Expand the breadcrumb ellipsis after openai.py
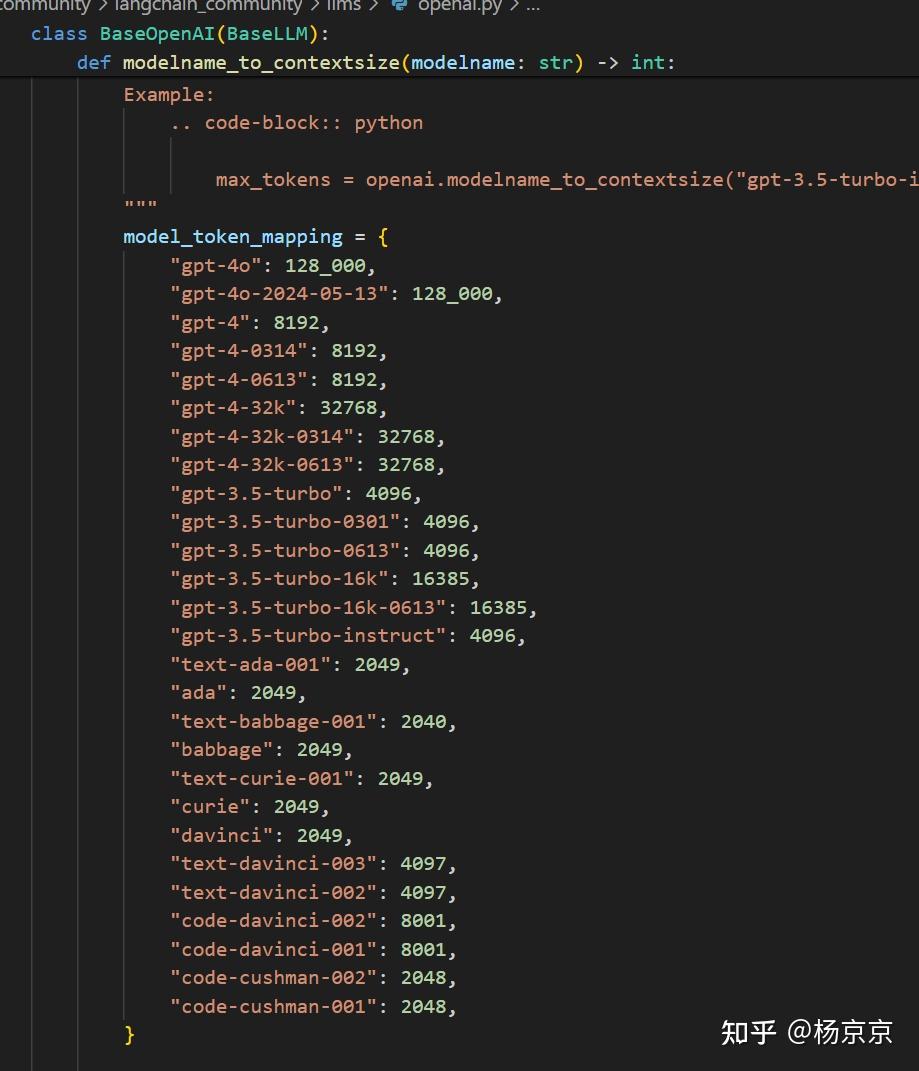 (x=533, y=5)
